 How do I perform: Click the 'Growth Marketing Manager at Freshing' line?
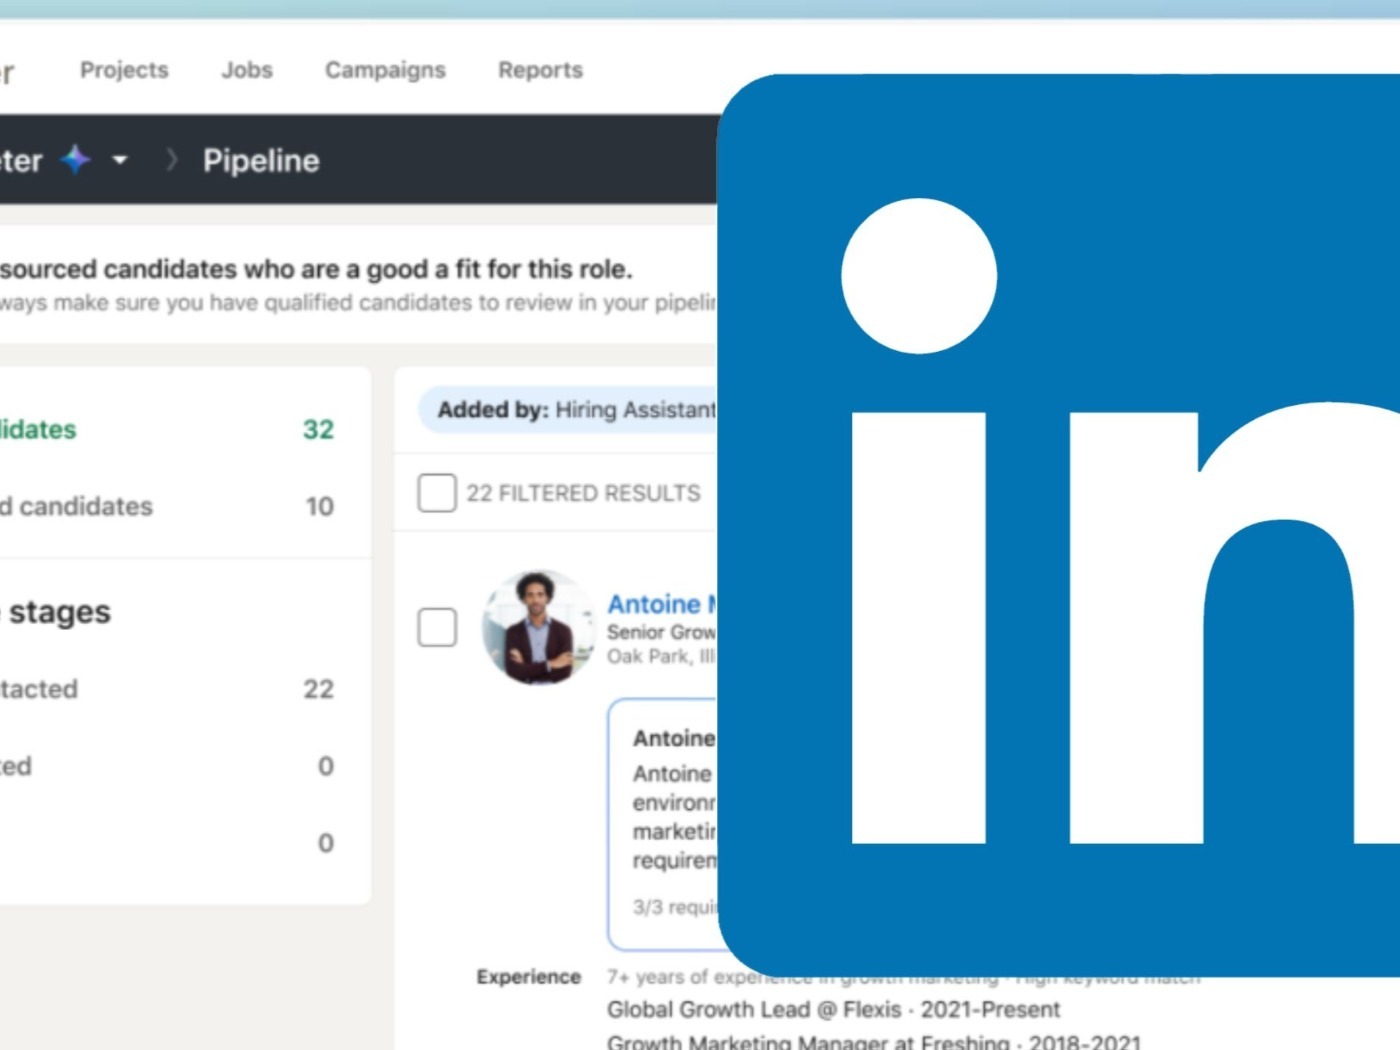click(x=873, y=1041)
